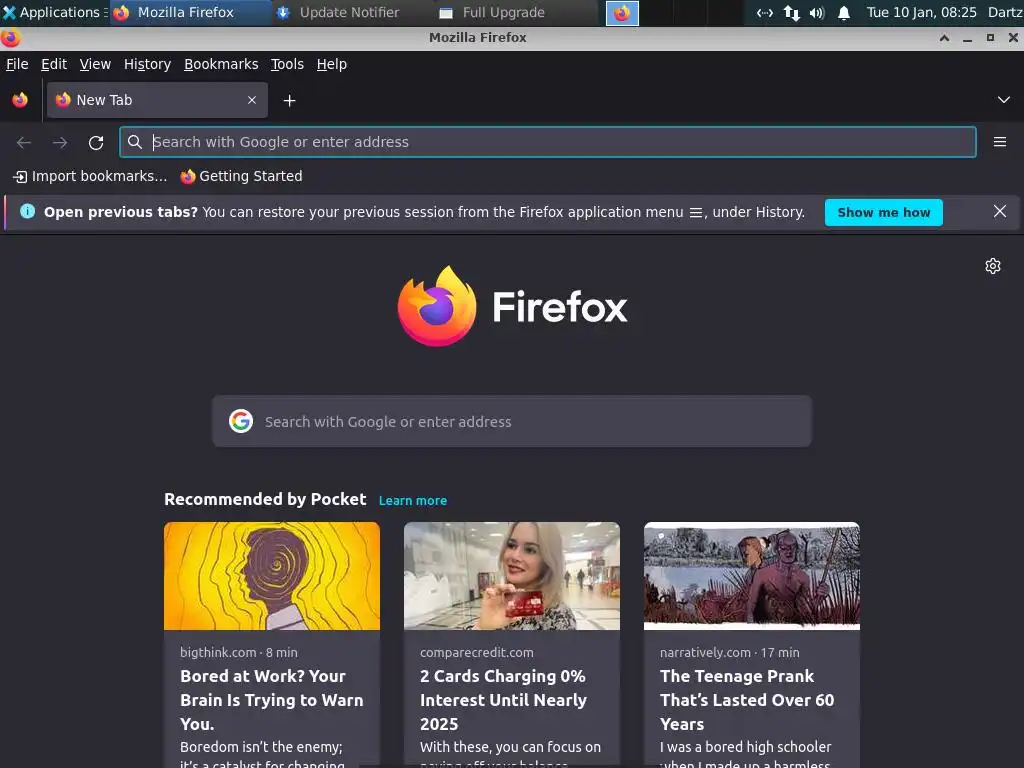Go back using the back arrow
The image size is (1024, 768).
[24, 142]
